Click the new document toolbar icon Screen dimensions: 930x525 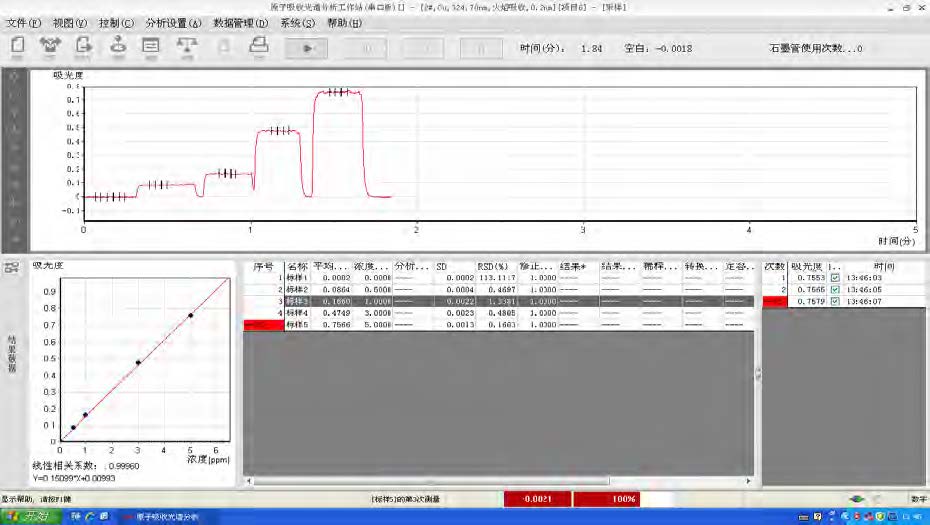tap(18, 45)
